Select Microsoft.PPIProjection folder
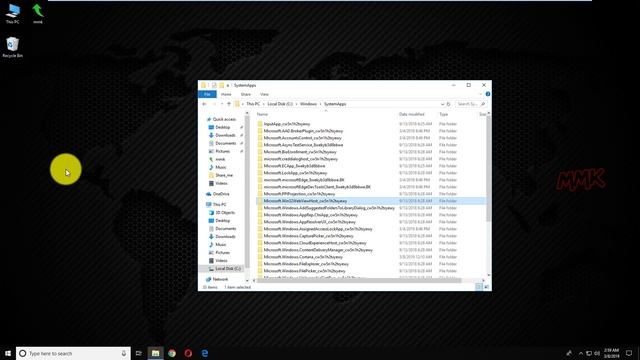640x360 pixels. pyautogui.click(x=299, y=194)
